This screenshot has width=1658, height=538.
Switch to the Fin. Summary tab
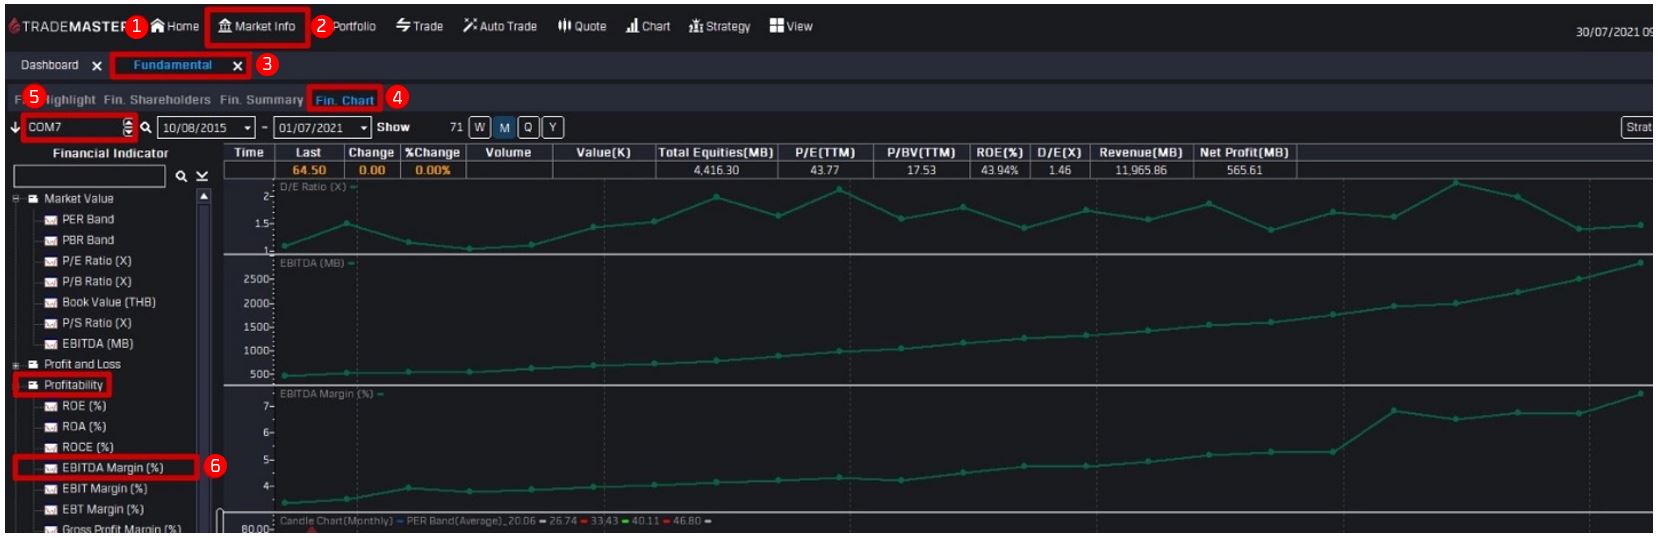tap(261, 100)
